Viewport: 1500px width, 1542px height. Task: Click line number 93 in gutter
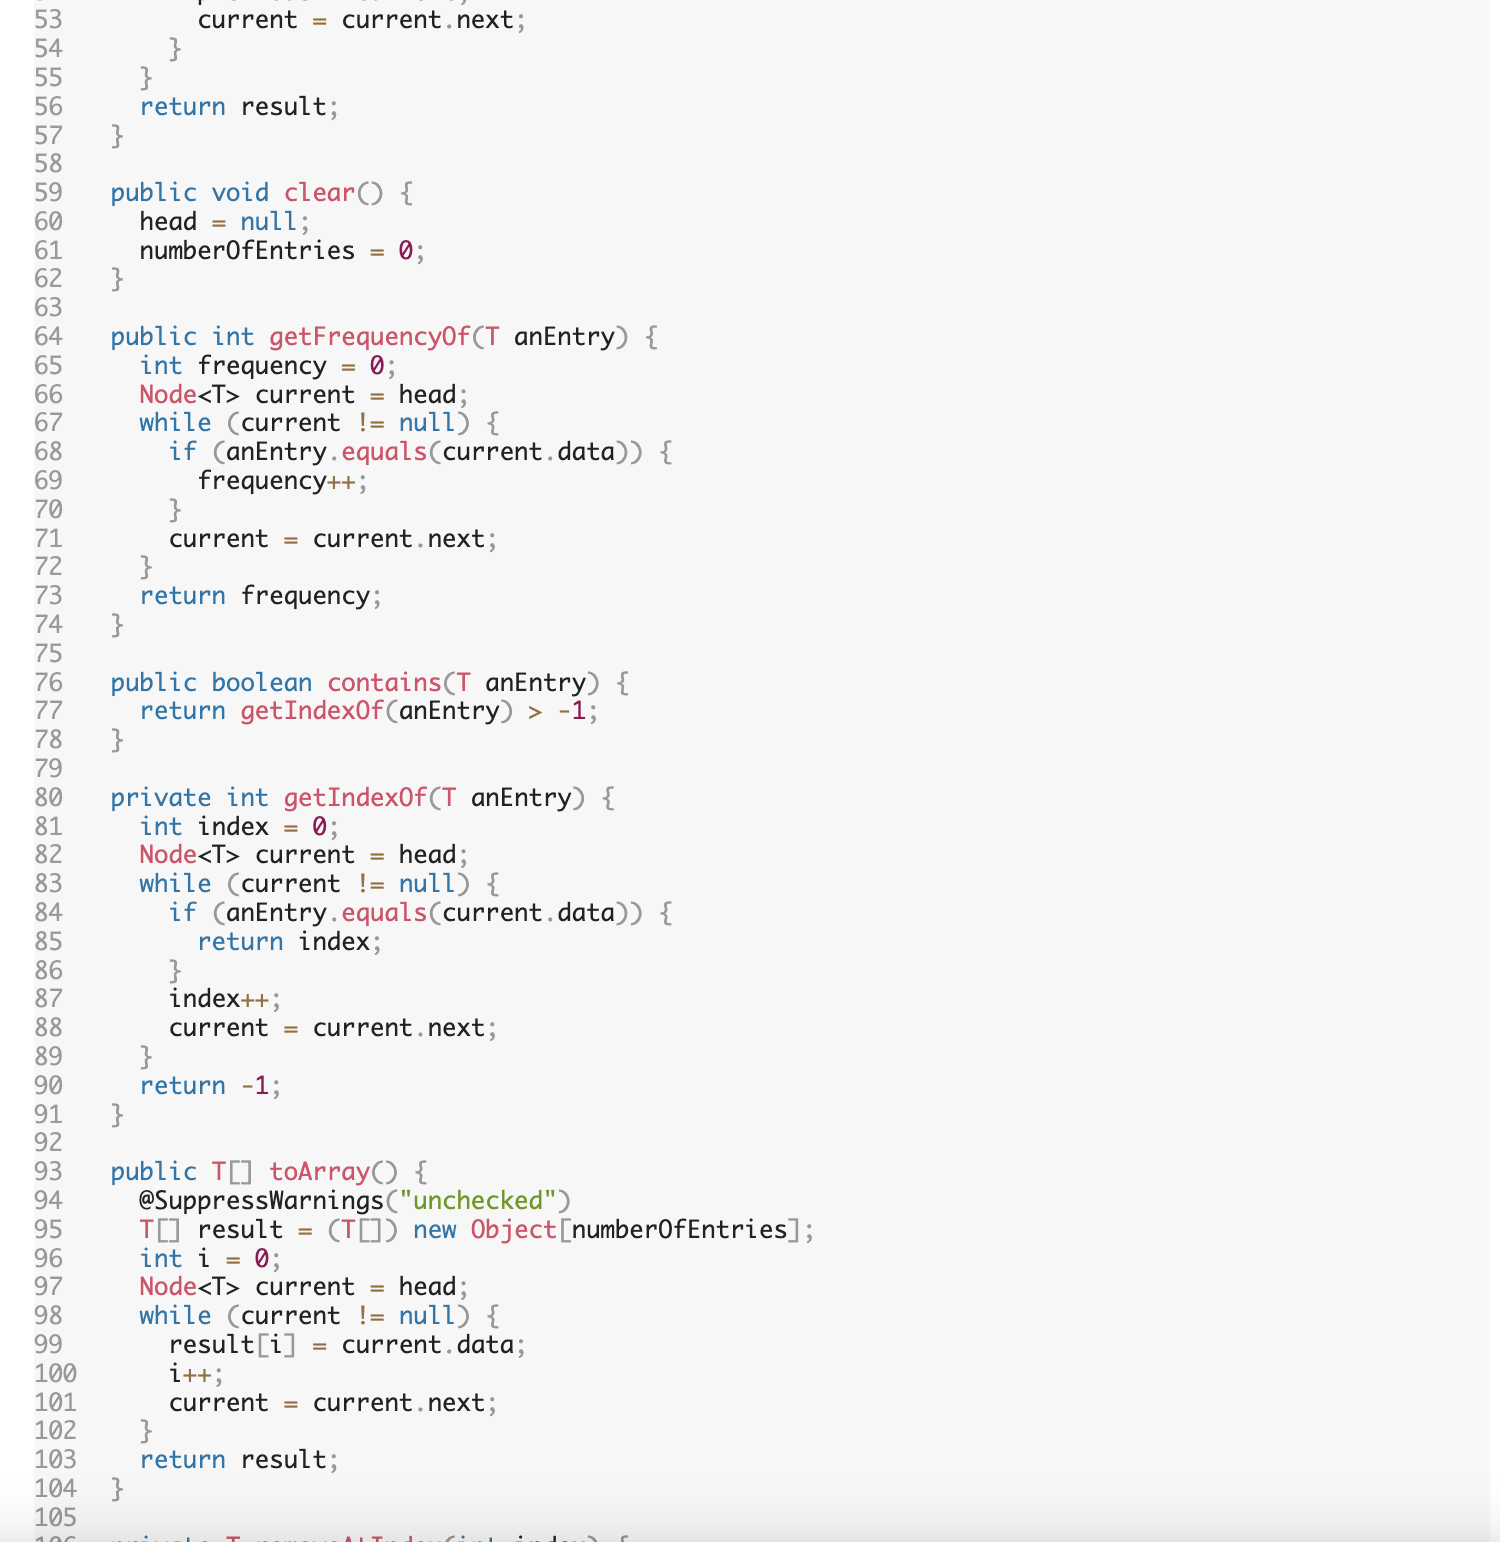pyautogui.click(x=48, y=1171)
